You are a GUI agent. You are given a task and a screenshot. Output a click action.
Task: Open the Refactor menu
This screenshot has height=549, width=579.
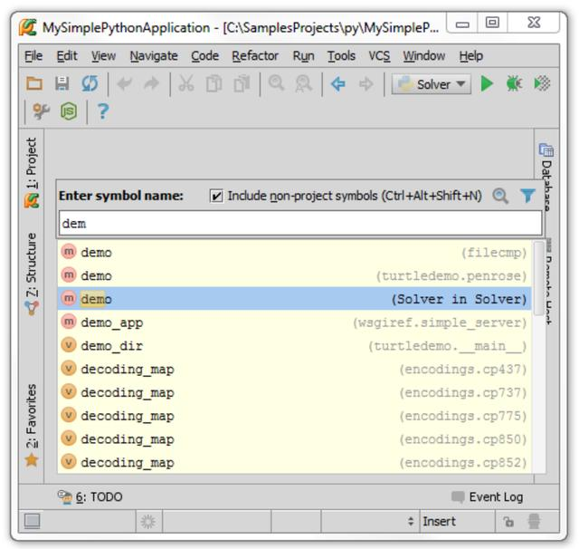click(x=255, y=56)
